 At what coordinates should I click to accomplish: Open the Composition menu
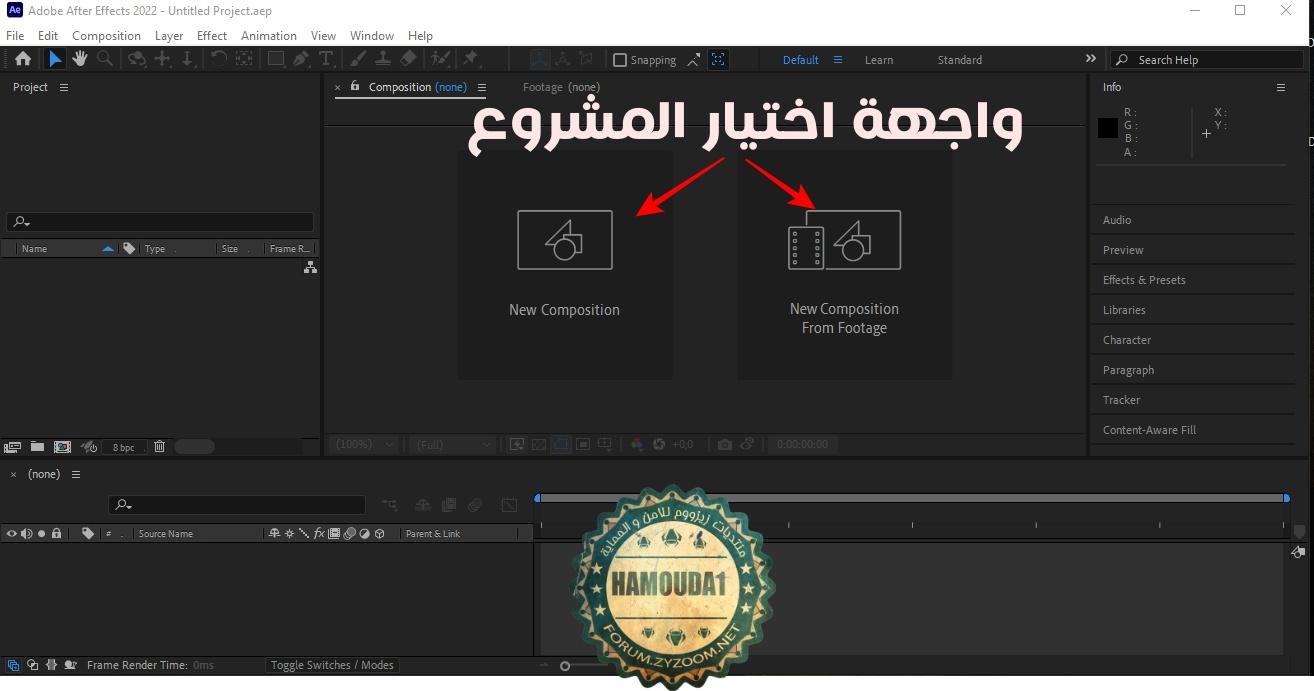click(x=106, y=35)
